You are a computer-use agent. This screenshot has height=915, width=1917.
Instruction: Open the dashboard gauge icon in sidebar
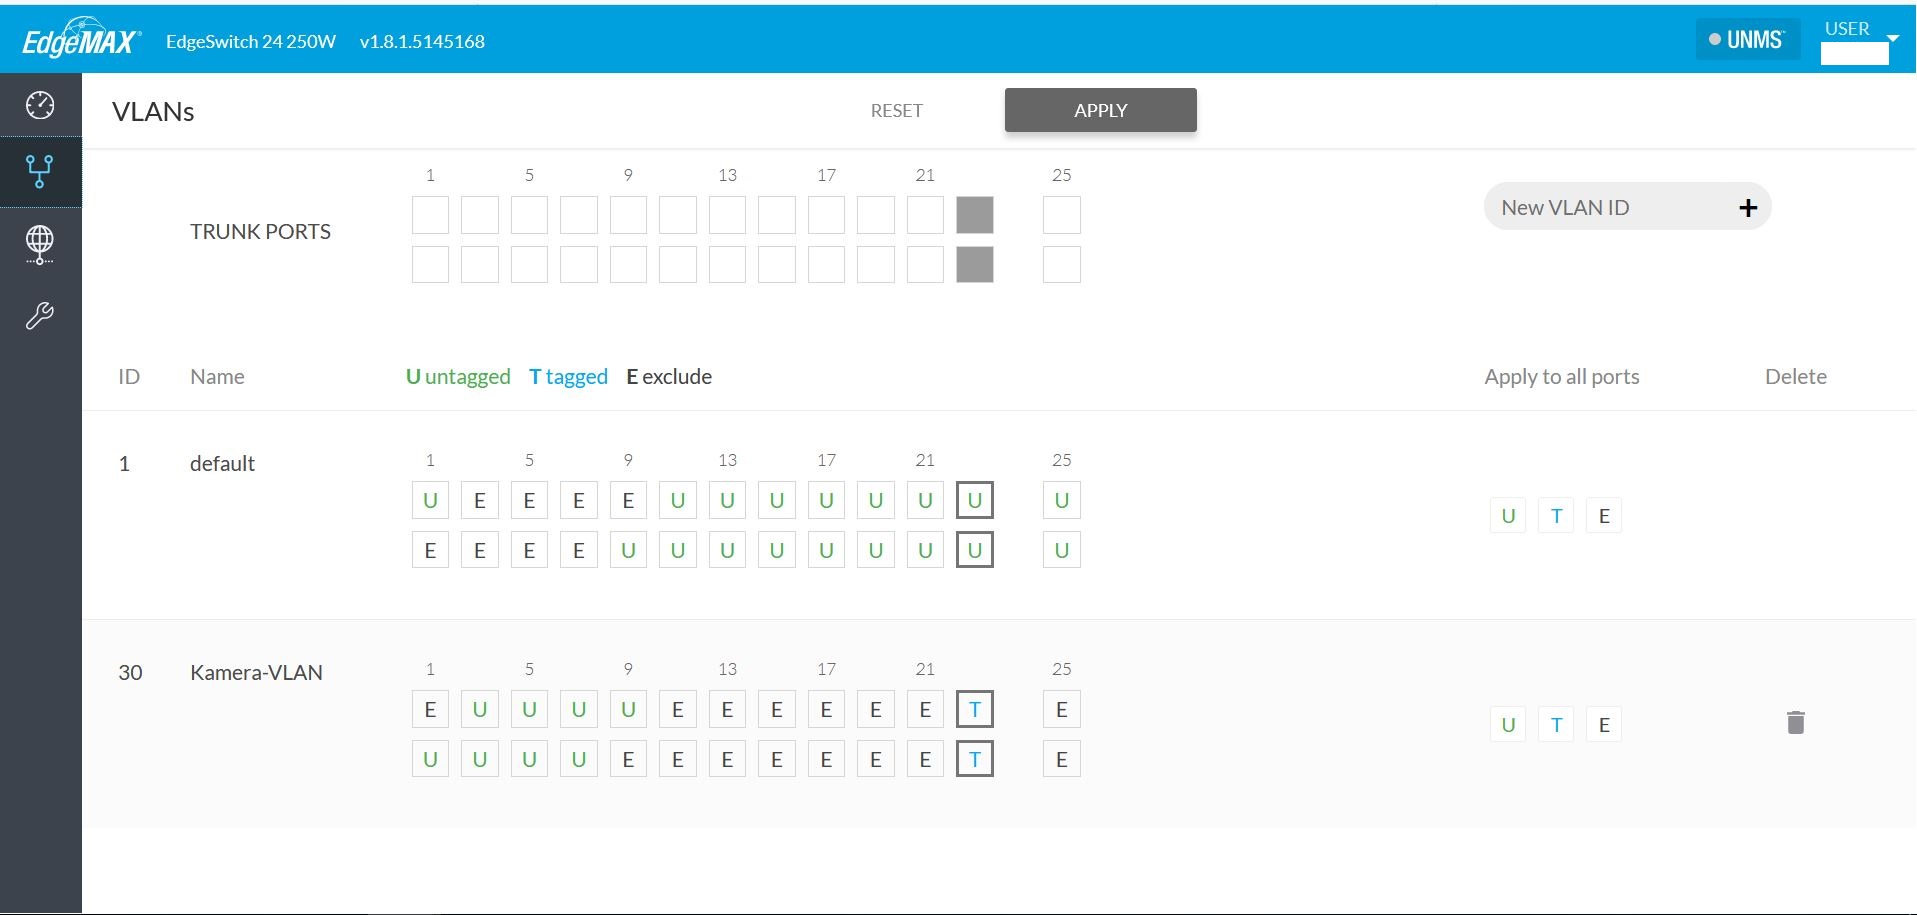[40, 105]
